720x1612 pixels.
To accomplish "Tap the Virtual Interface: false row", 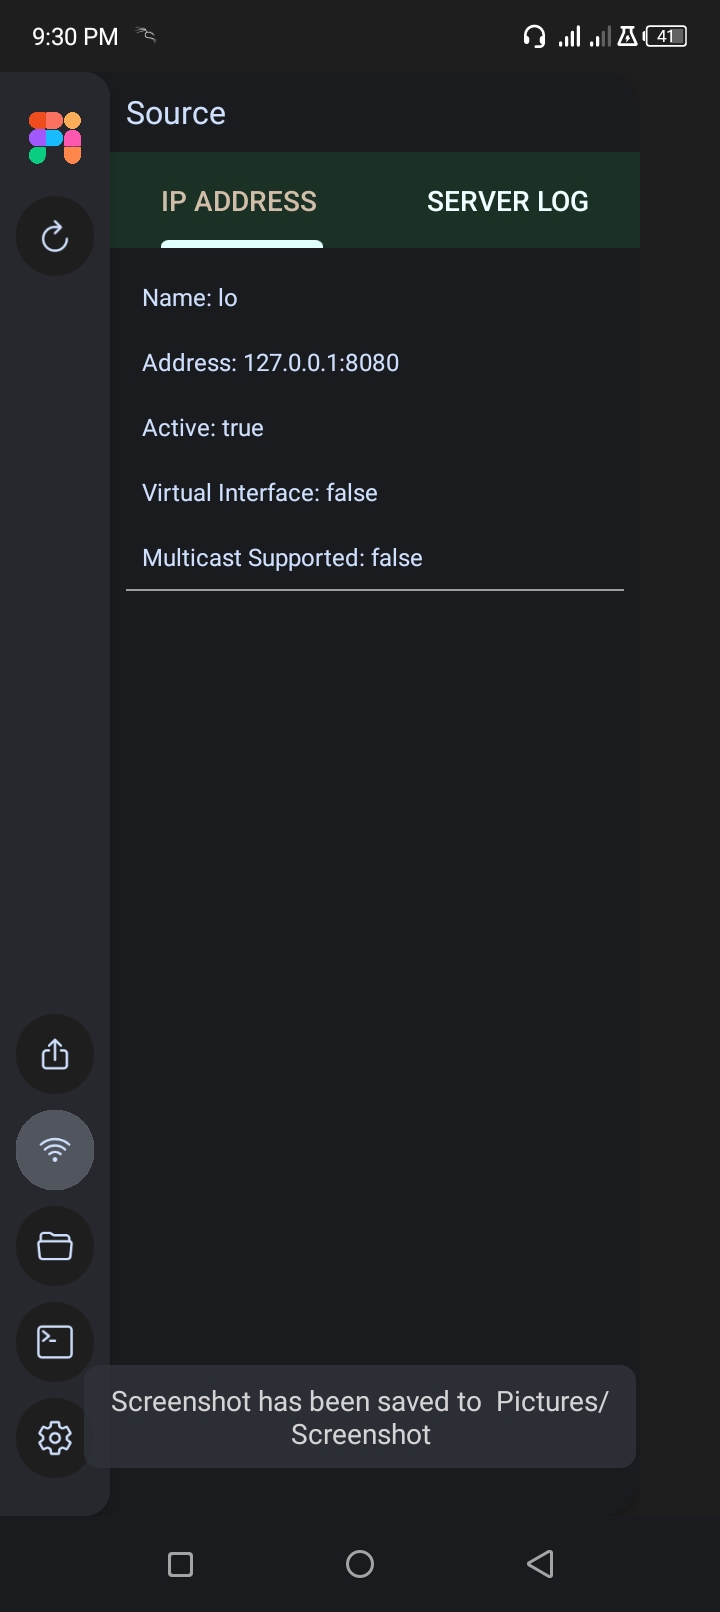I will [259, 492].
